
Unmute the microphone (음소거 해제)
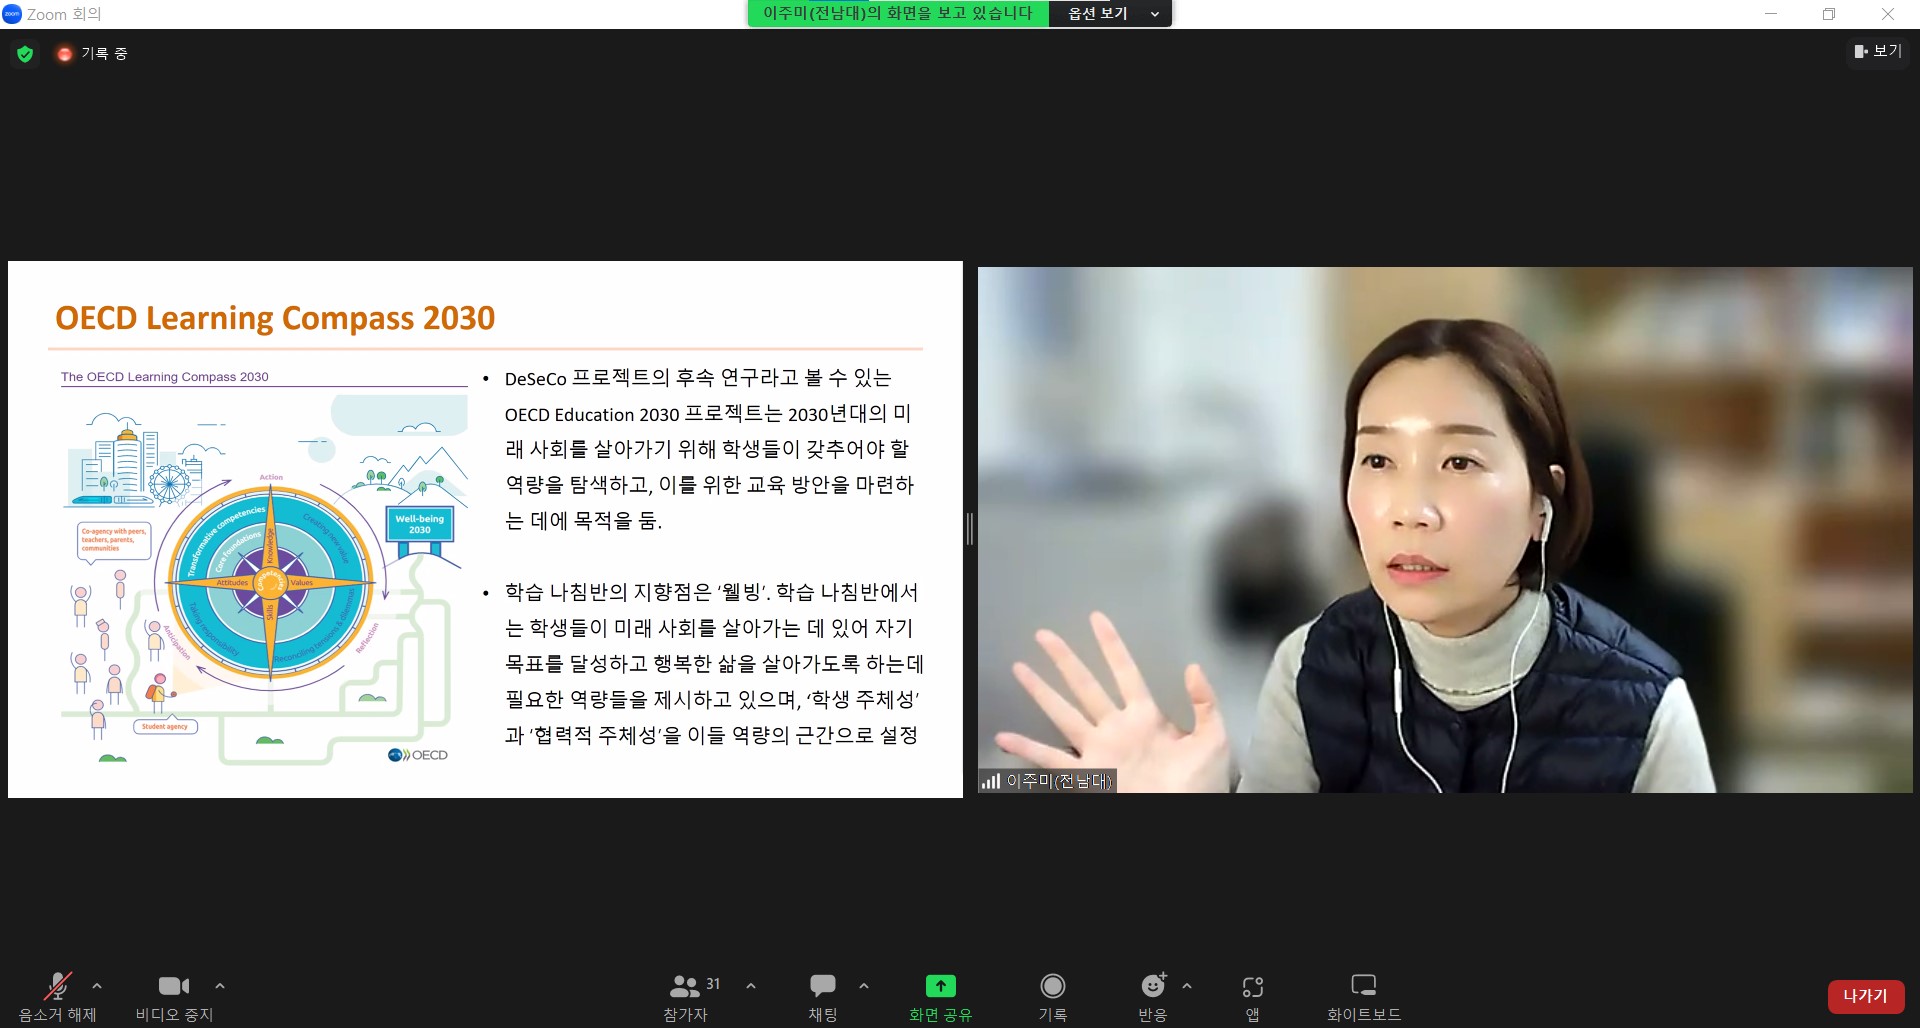click(58, 997)
